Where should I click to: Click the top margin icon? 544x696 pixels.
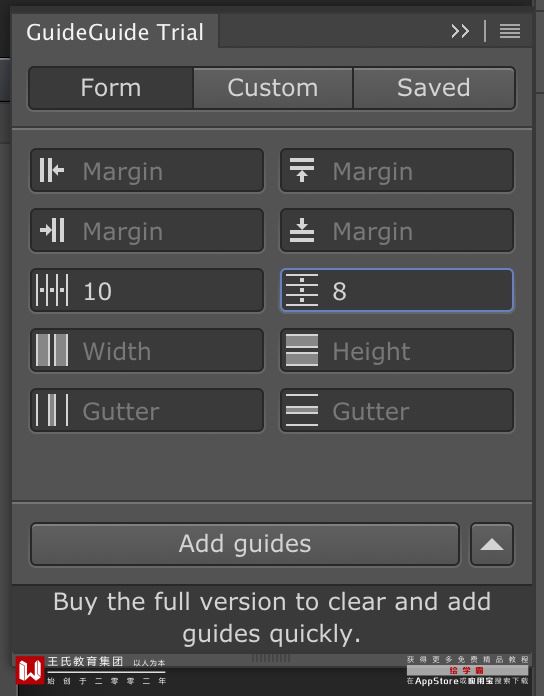(x=302, y=170)
